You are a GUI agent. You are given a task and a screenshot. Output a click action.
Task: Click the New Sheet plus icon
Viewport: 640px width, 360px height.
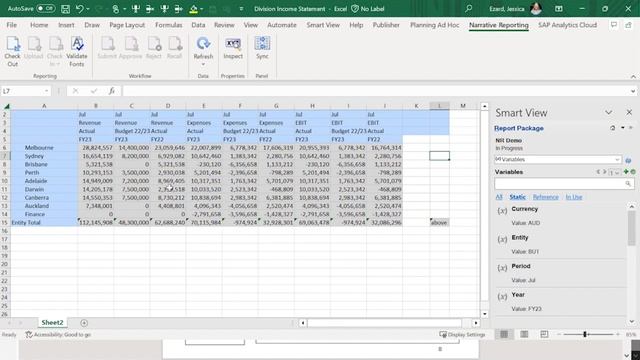84,323
